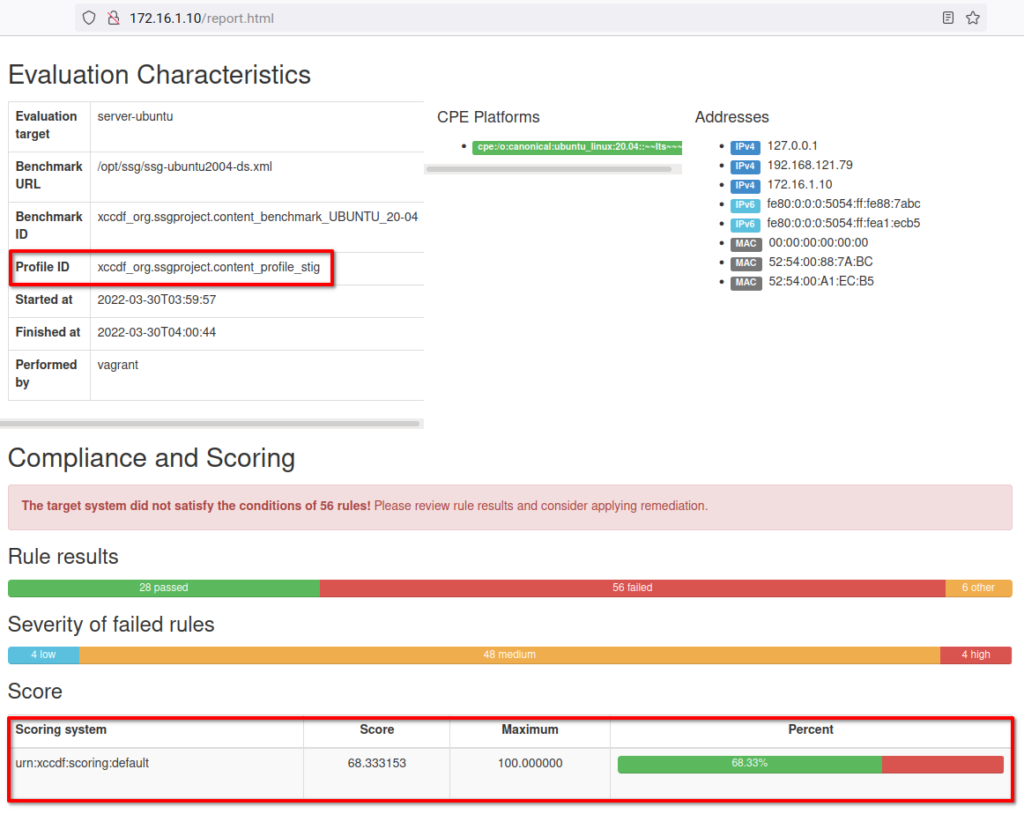Click the IPv4 badge beside 192.168.121.79
The height and width of the screenshot is (814, 1024).
point(745,165)
